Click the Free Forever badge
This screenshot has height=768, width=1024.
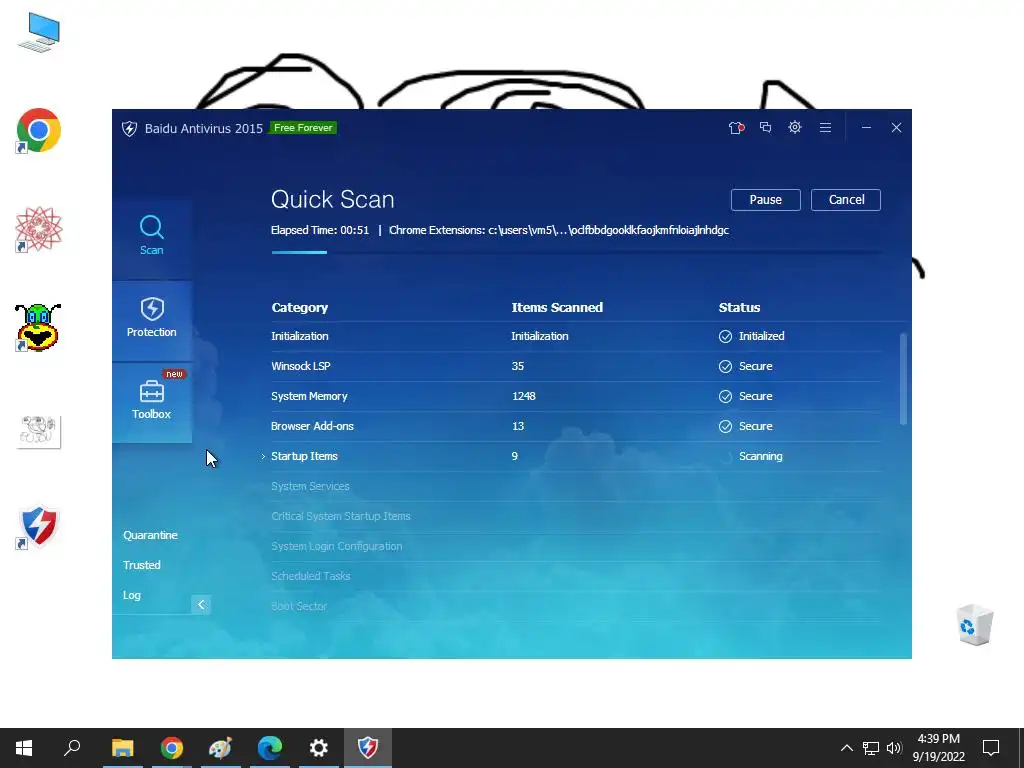303,128
